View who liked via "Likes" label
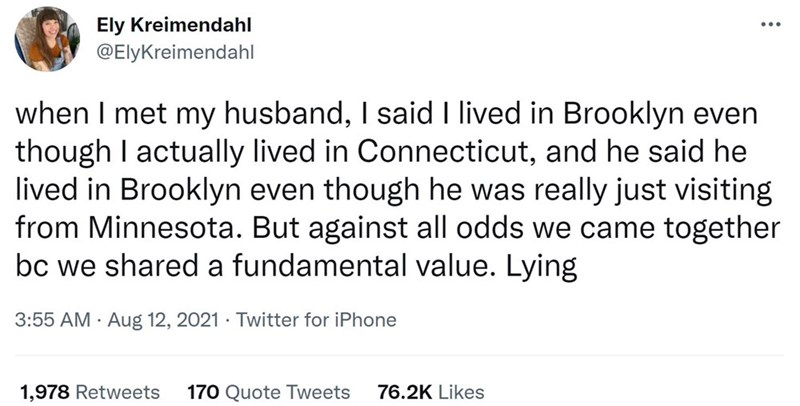 click(462, 392)
